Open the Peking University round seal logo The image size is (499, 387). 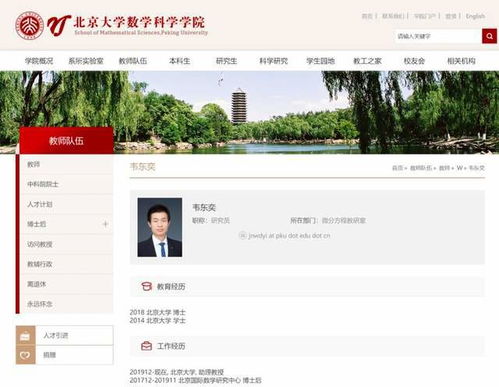click(x=30, y=25)
